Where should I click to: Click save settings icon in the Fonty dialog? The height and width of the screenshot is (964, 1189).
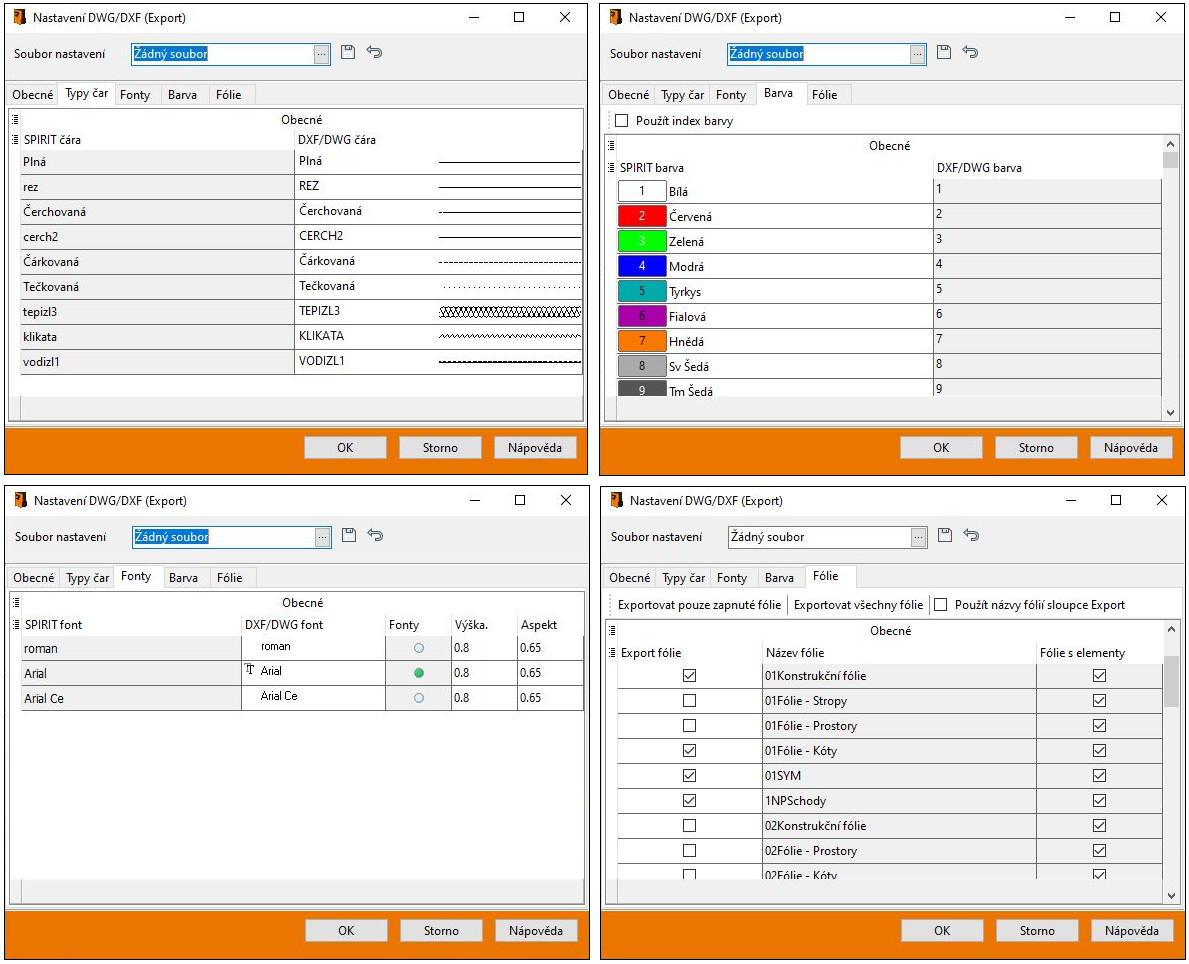click(349, 536)
